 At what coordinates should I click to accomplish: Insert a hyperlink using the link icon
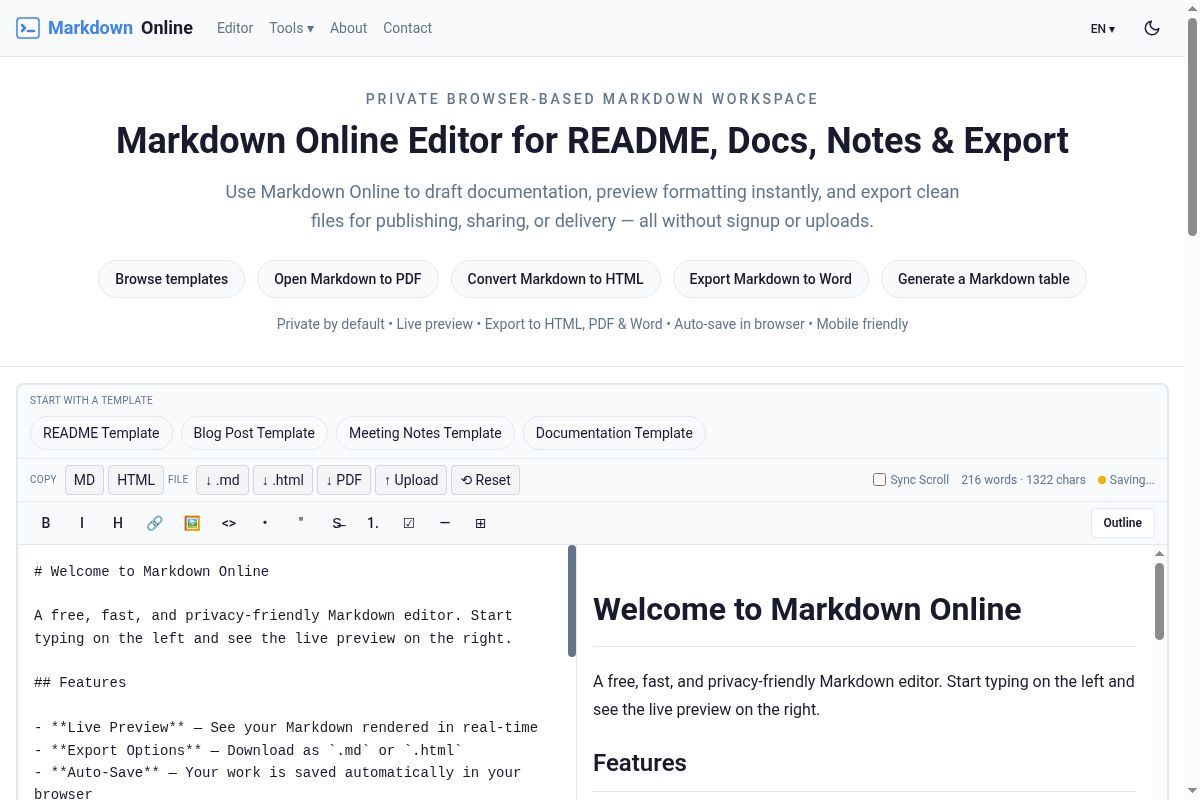(155, 523)
